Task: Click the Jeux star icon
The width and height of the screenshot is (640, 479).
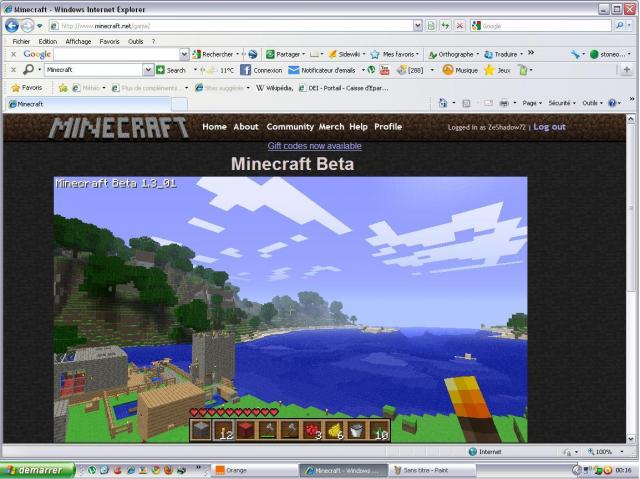Action: click(489, 70)
